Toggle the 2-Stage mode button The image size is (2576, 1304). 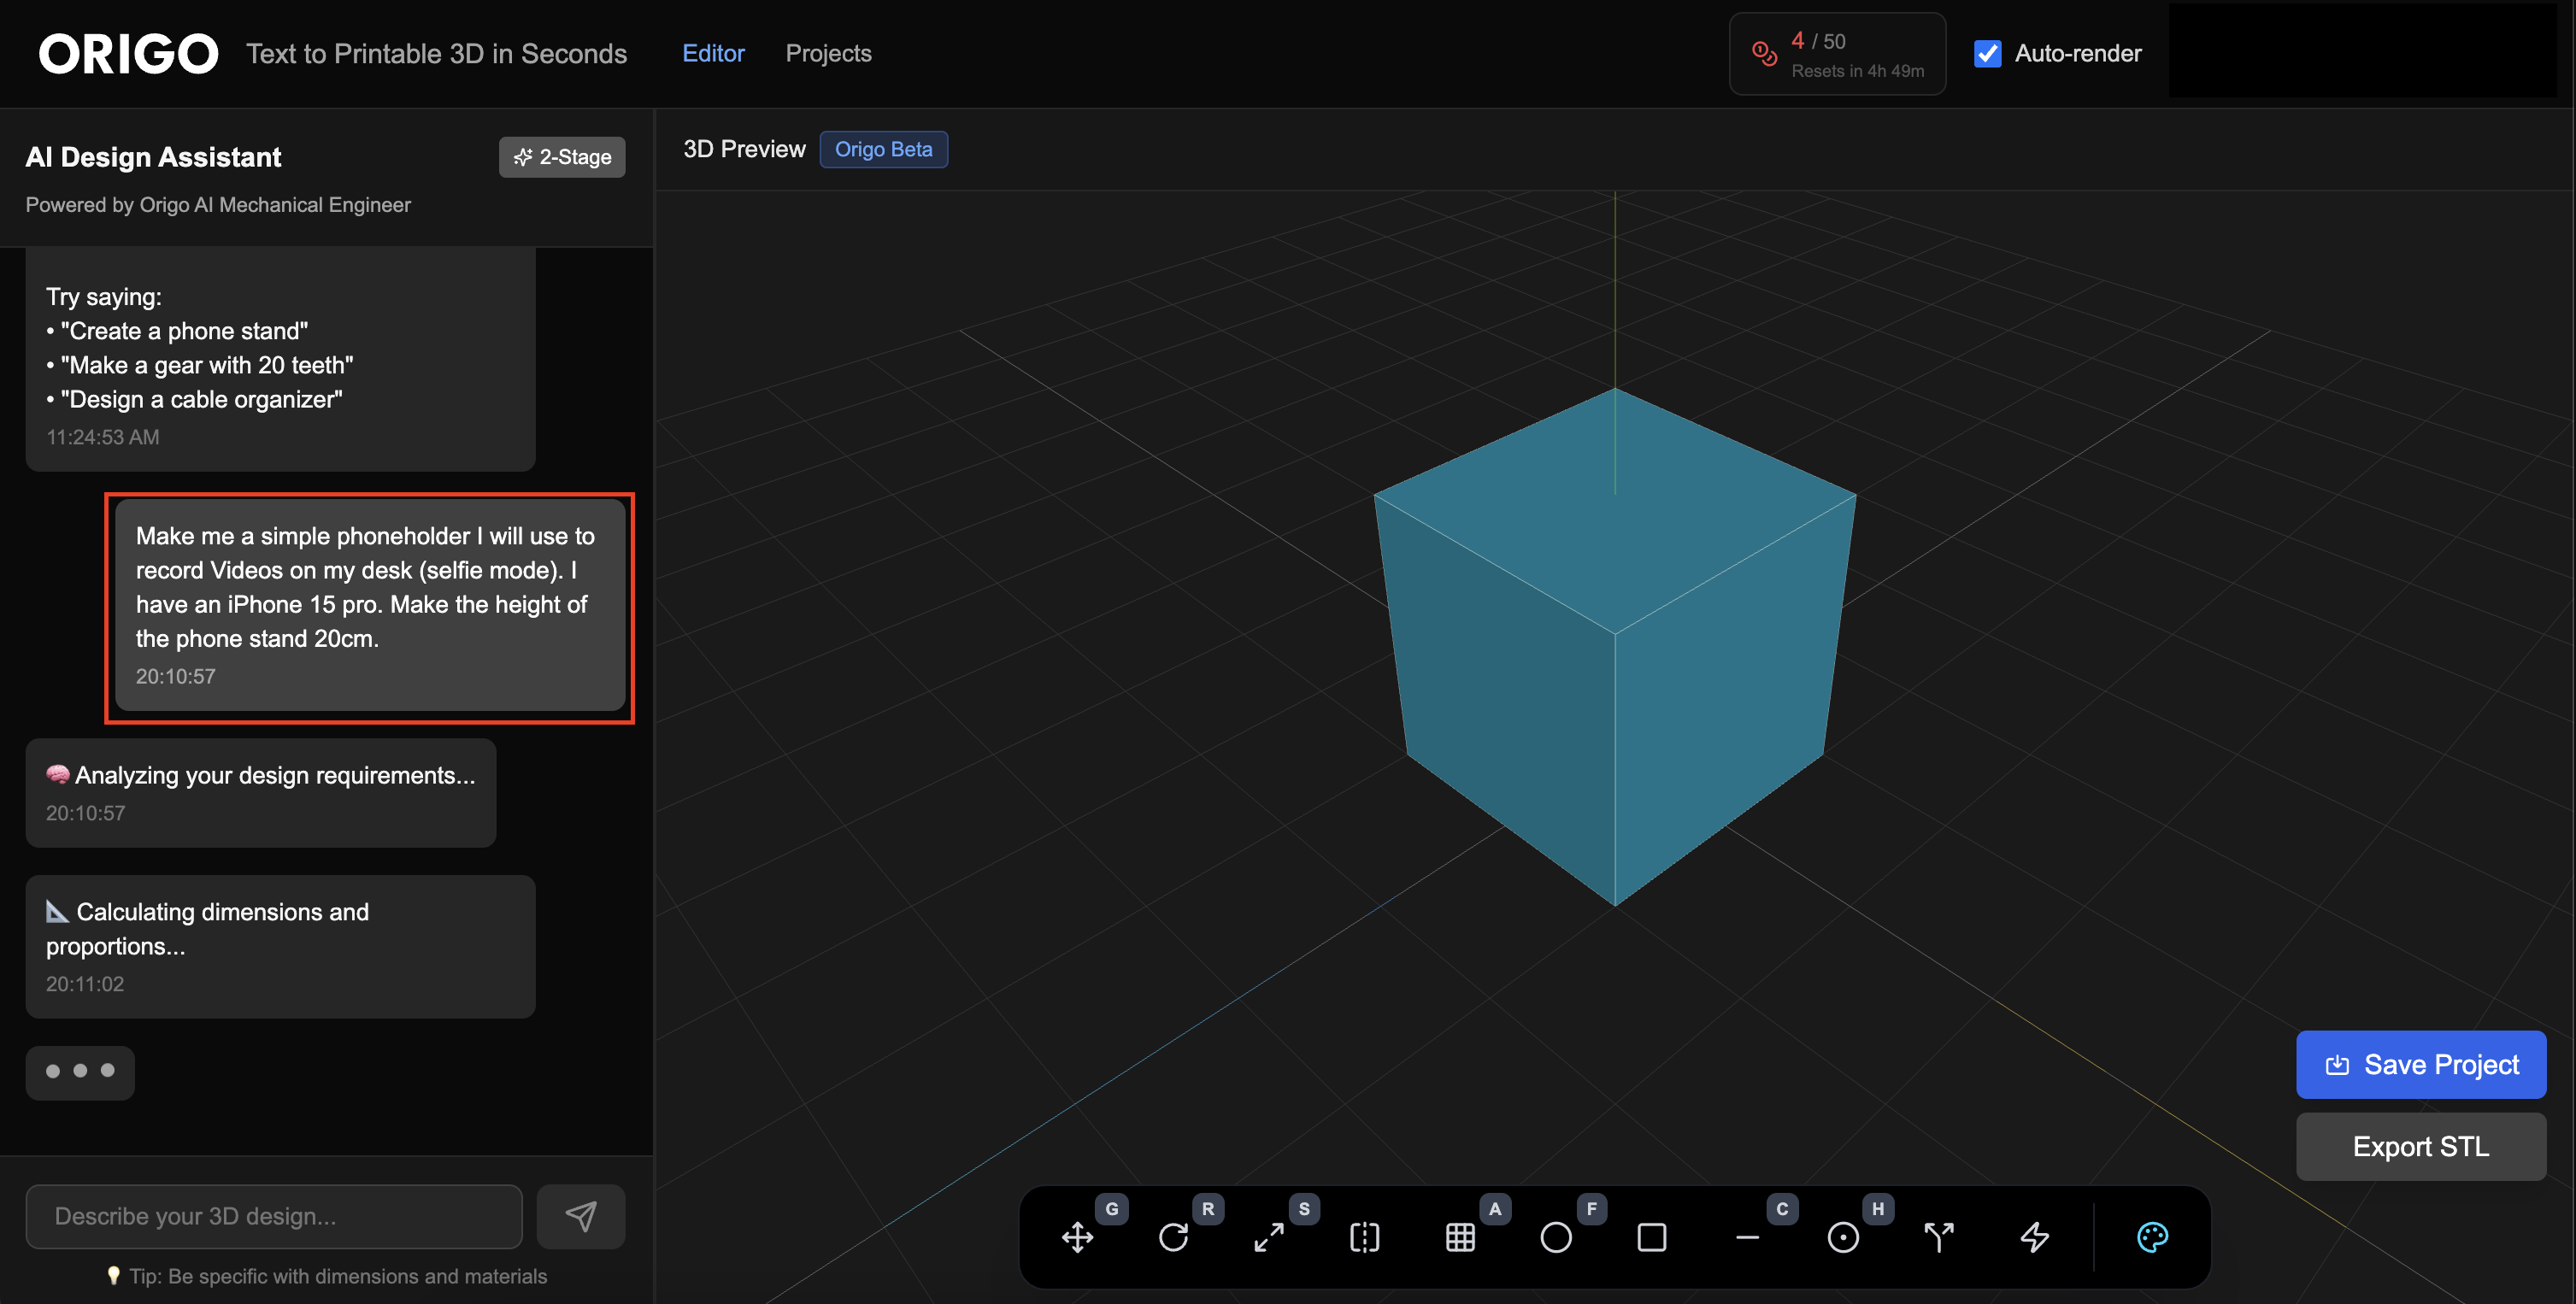click(562, 156)
